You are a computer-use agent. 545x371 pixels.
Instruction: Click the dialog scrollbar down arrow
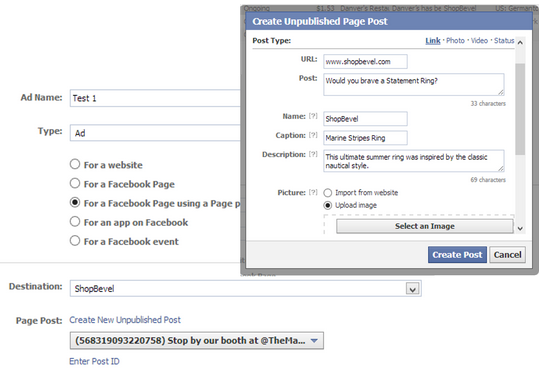(520, 228)
